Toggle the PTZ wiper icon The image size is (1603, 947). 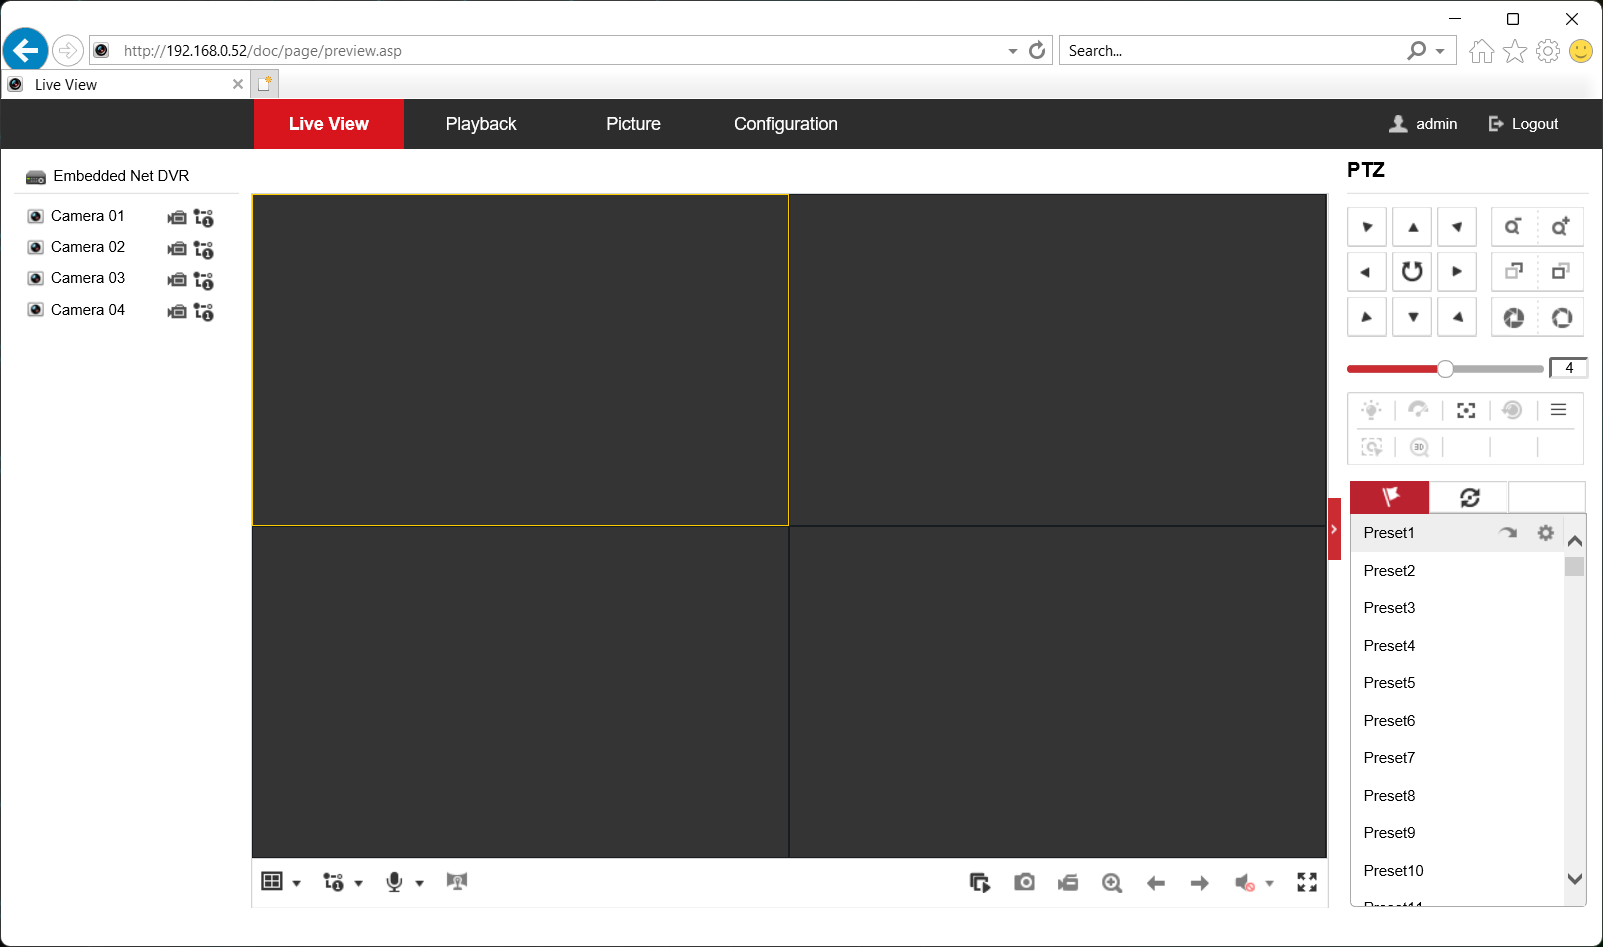click(1418, 410)
